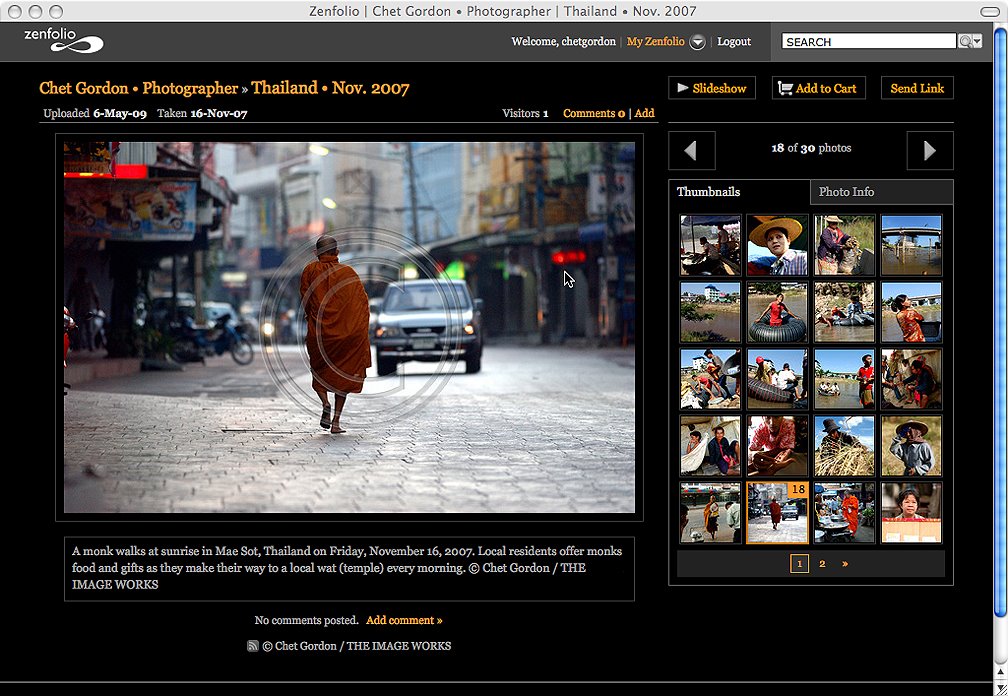Viewport: 1008px width, 696px height.
Task: Click the Add to Cart shopping cart icon
Action: (x=785, y=88)
